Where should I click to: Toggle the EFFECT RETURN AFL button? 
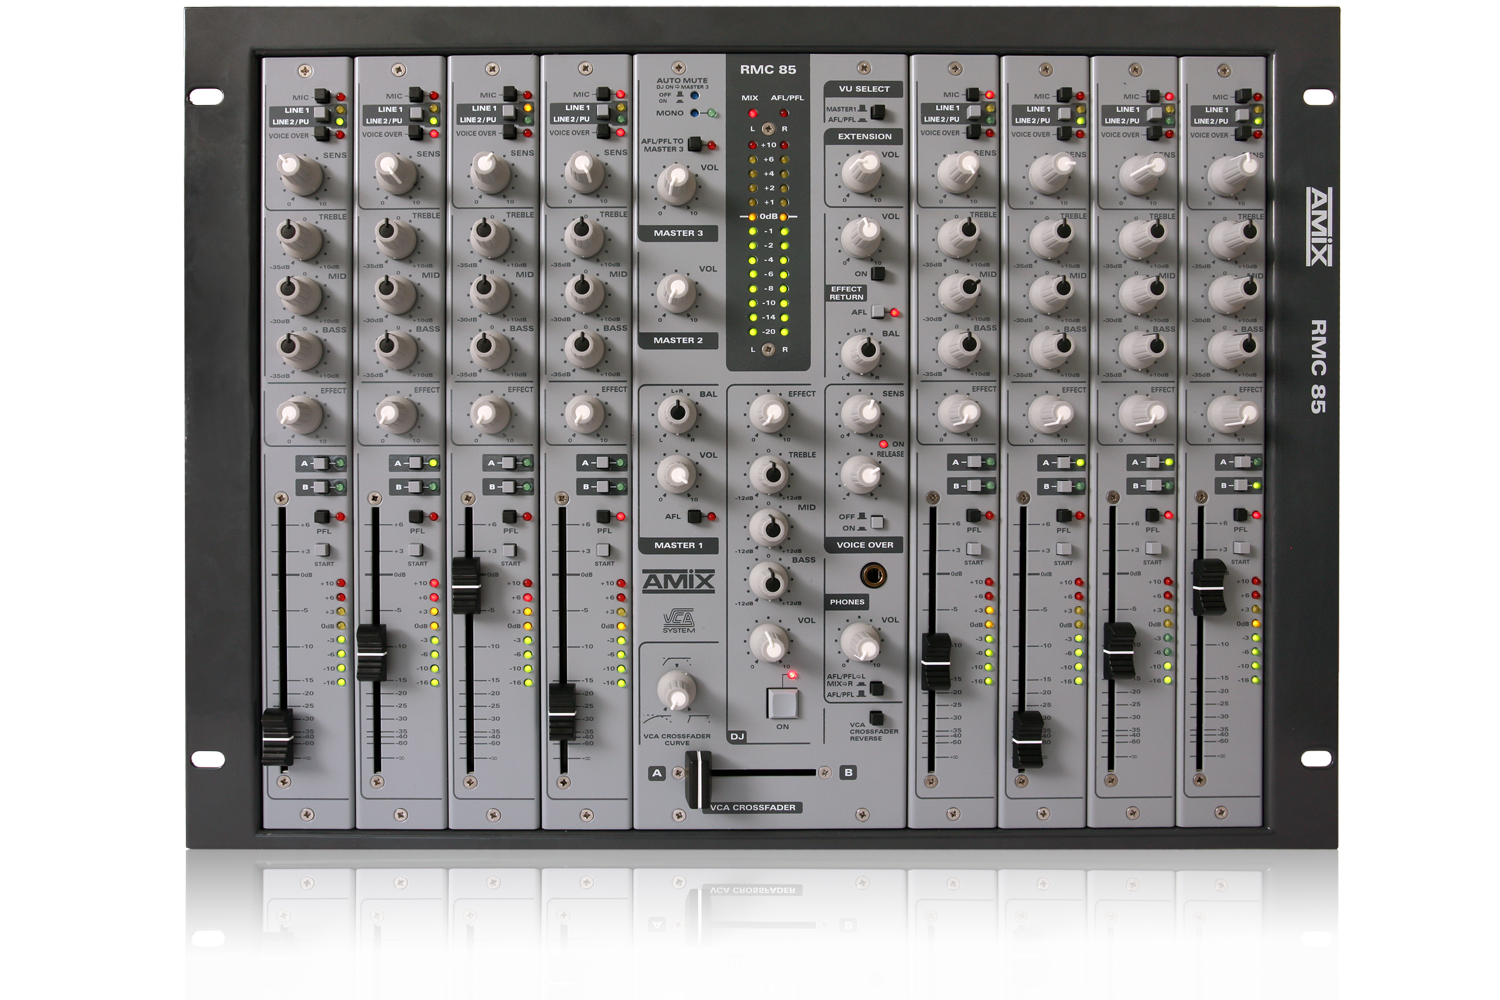(x=877, y=312)
